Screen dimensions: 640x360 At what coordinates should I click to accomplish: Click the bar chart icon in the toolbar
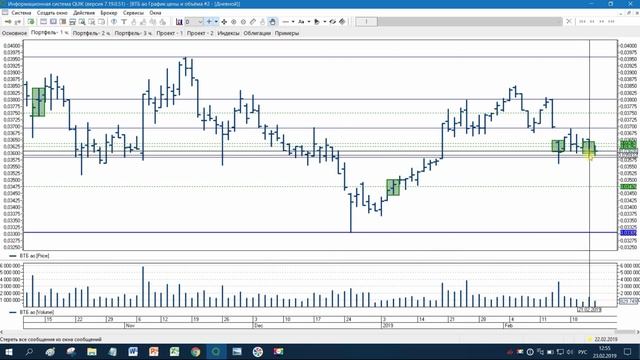(179, 22)
